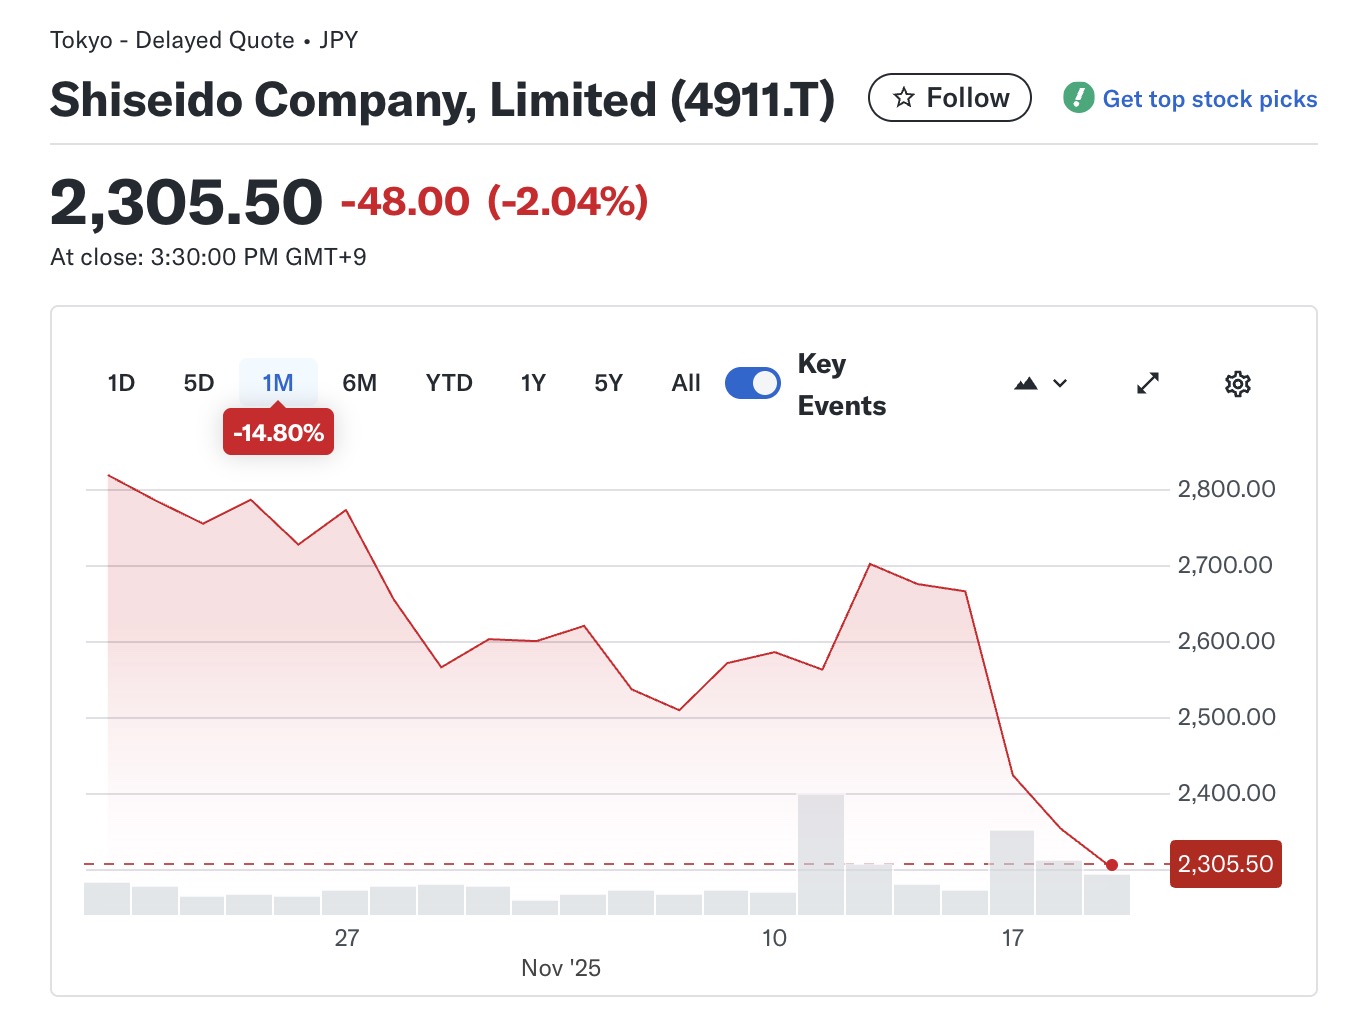Select the 1D time range

click(x=121, y=383)
